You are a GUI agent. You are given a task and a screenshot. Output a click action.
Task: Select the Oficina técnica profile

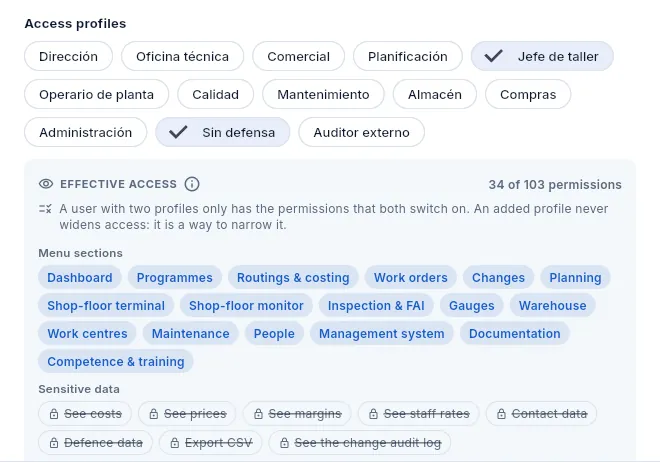[x=183, y=56]
